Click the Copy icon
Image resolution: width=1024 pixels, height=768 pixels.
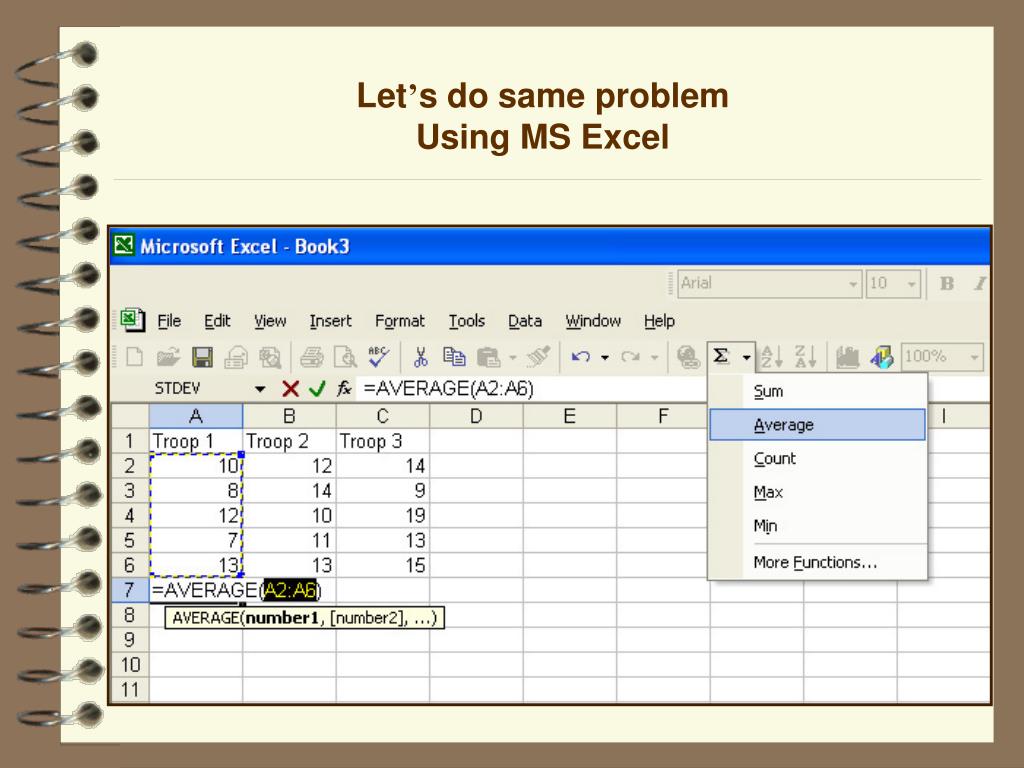[454, 357]
